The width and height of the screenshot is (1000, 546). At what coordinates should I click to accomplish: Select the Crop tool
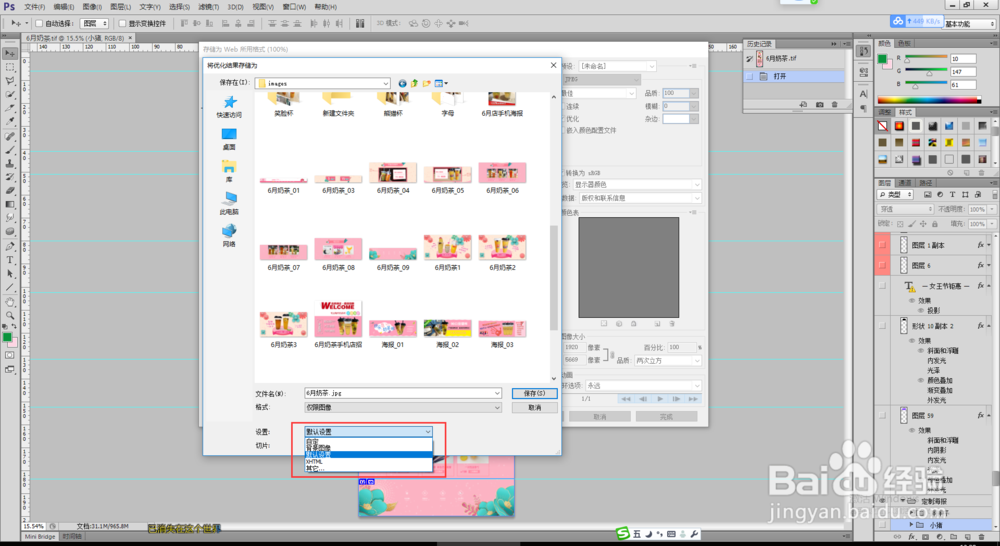tap(10, 108)
